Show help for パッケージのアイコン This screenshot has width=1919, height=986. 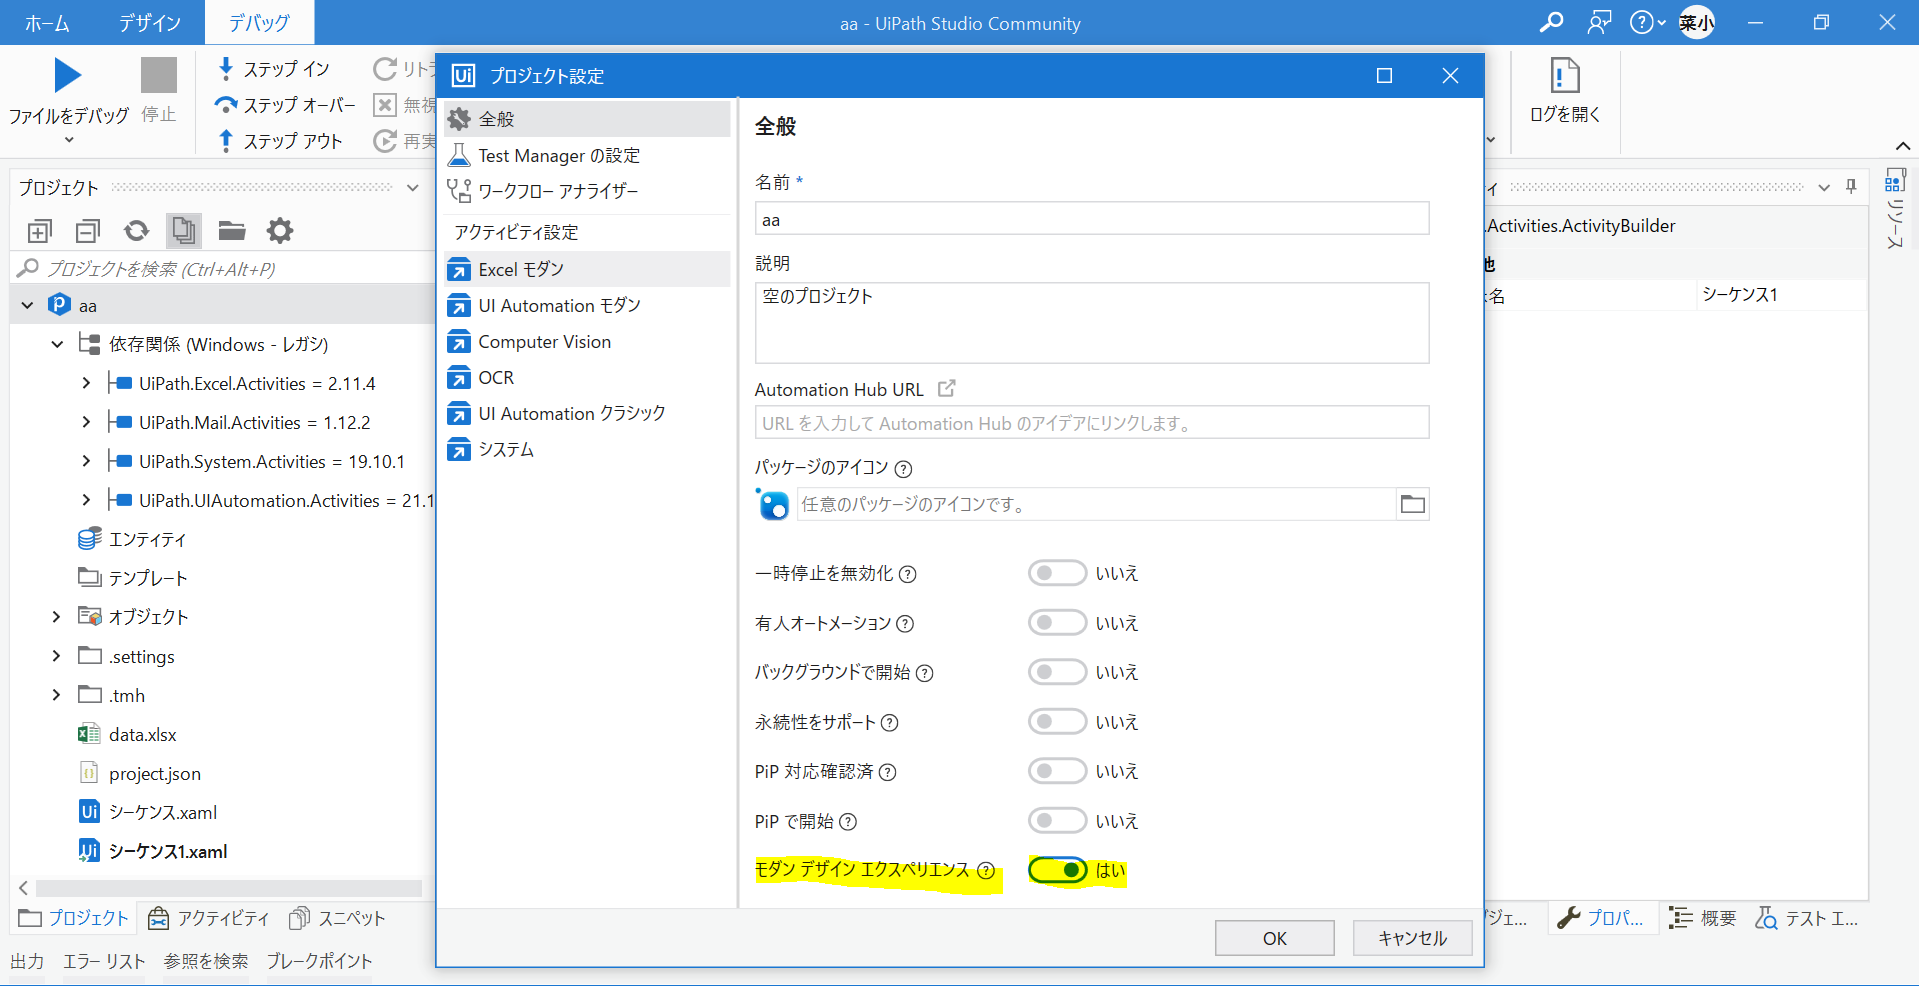click(x=903, y=468)
